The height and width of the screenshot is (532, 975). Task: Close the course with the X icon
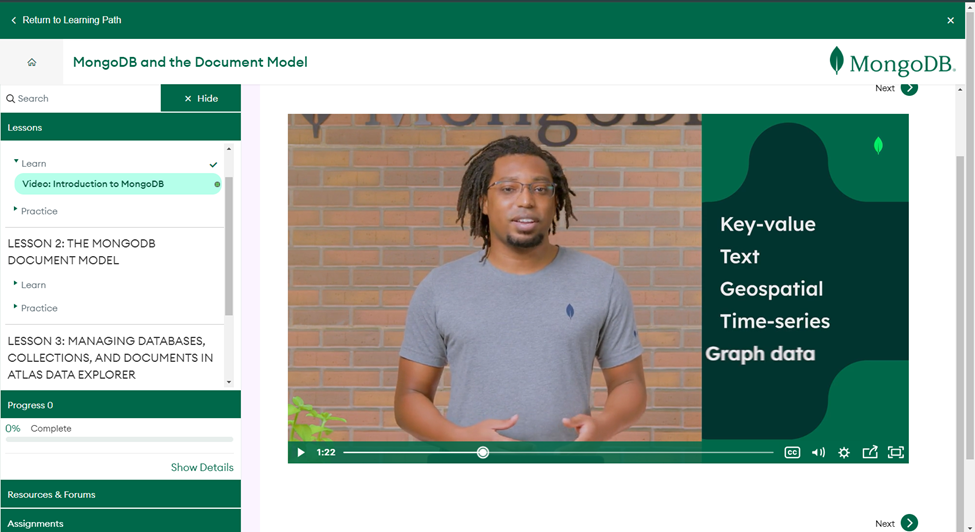click(x=950, y=21)
